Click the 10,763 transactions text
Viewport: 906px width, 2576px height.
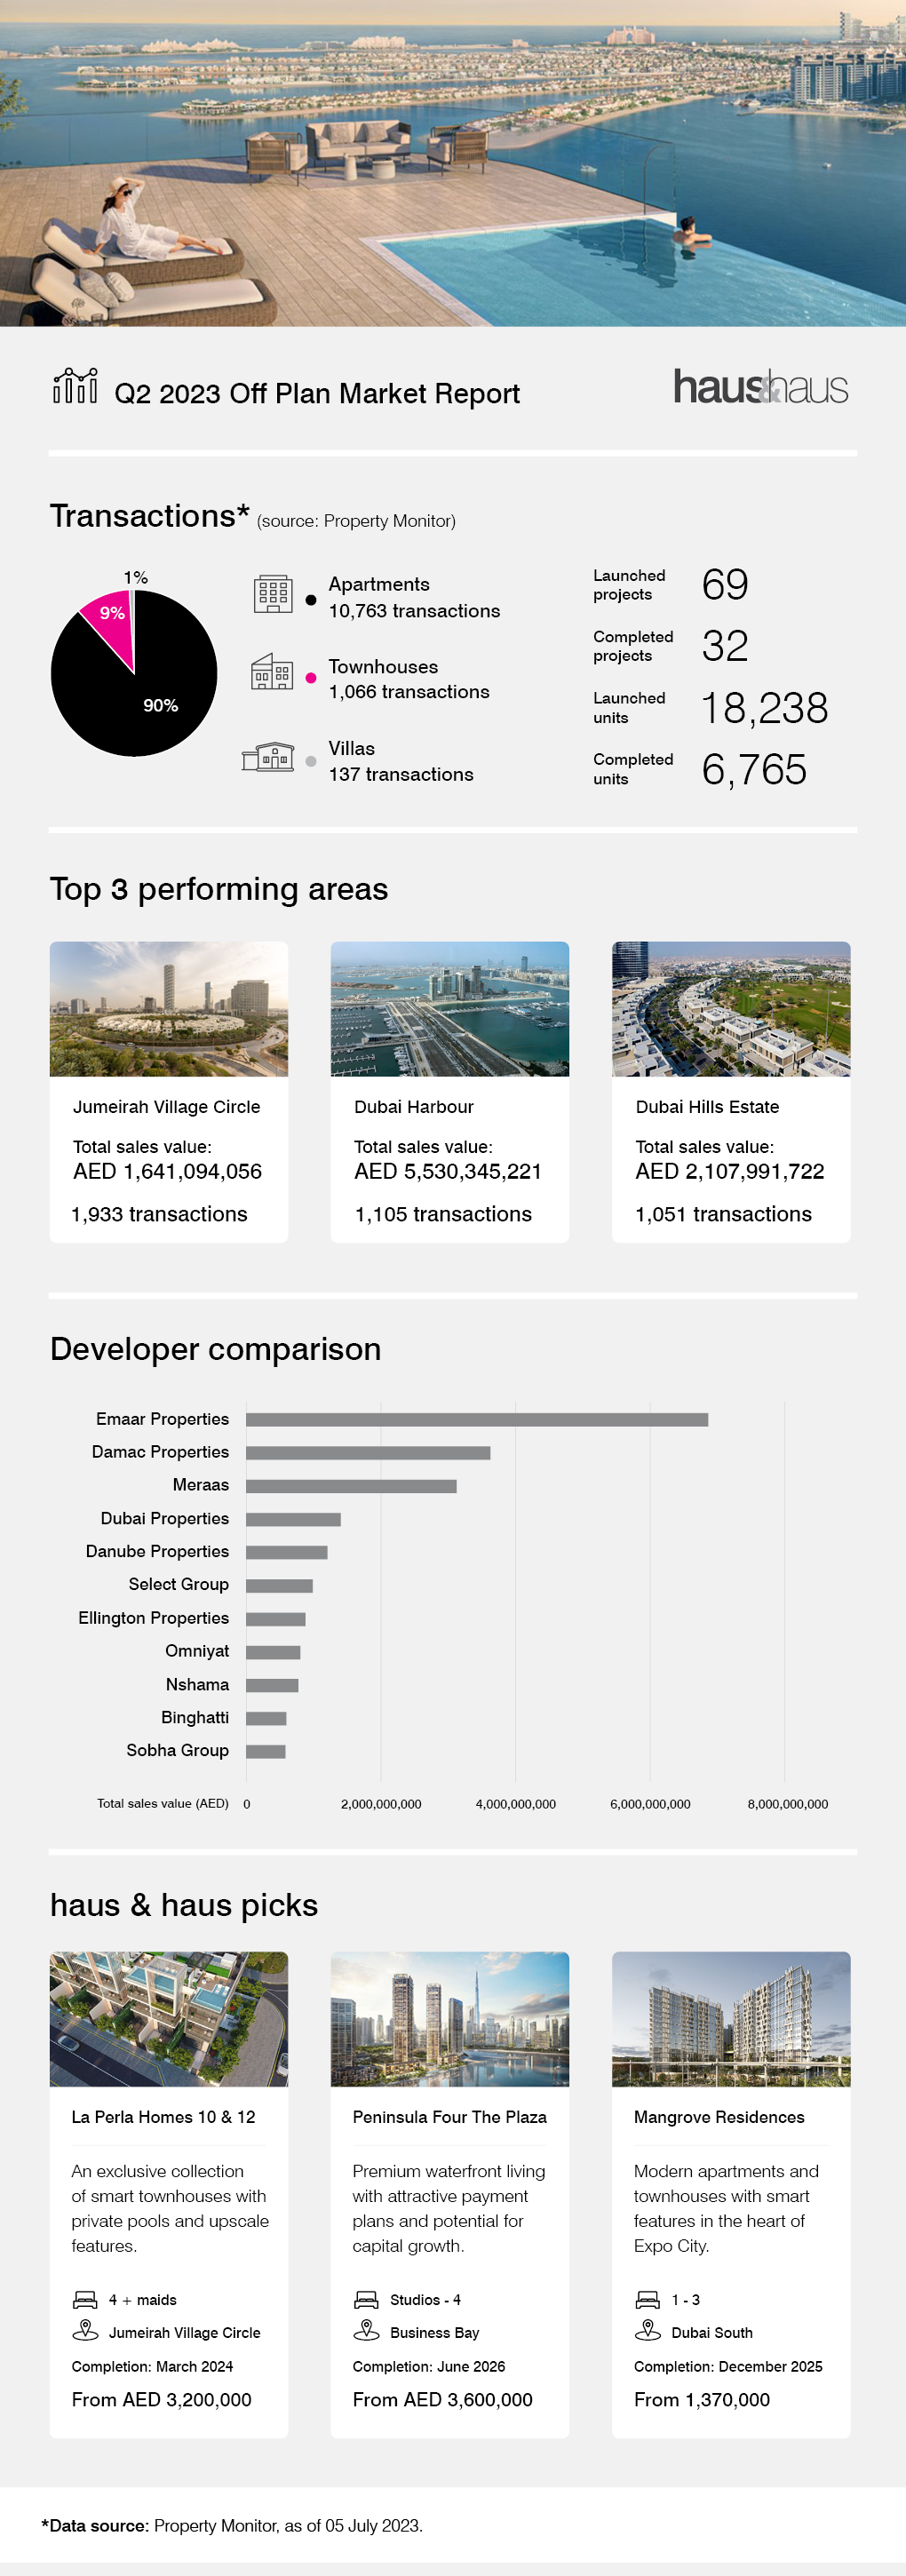pos(414,611)
